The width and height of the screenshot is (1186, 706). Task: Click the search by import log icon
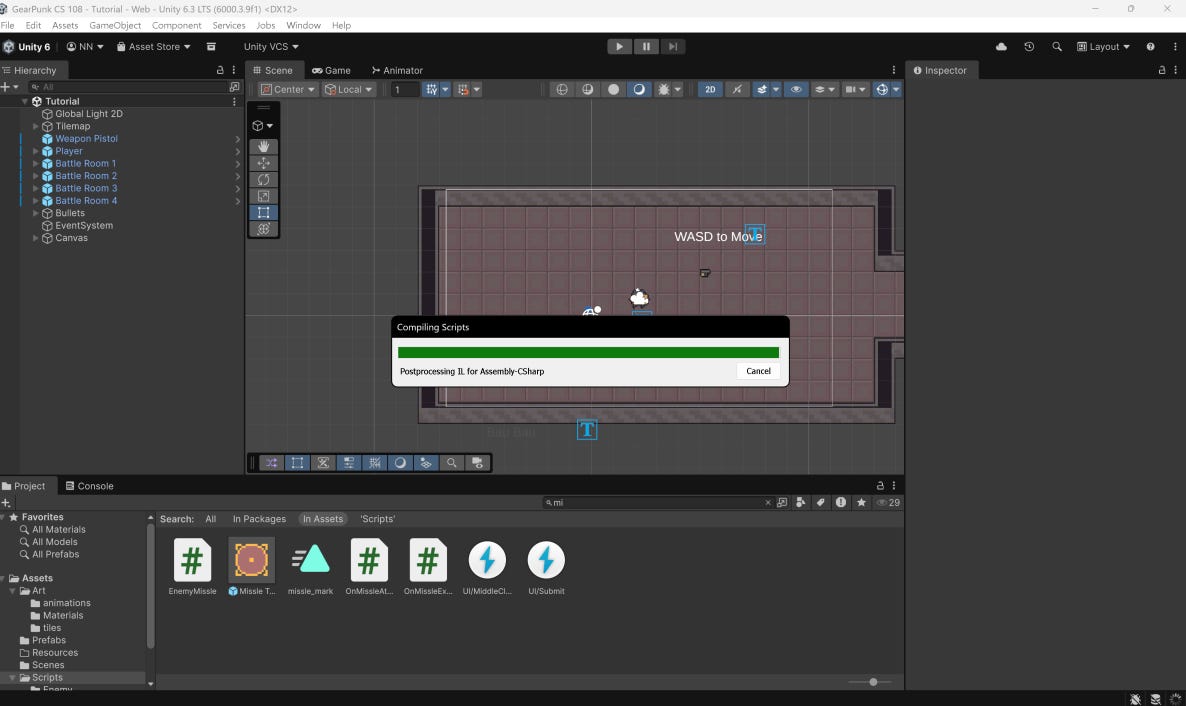pyautogui.click(x=840, y=502)
